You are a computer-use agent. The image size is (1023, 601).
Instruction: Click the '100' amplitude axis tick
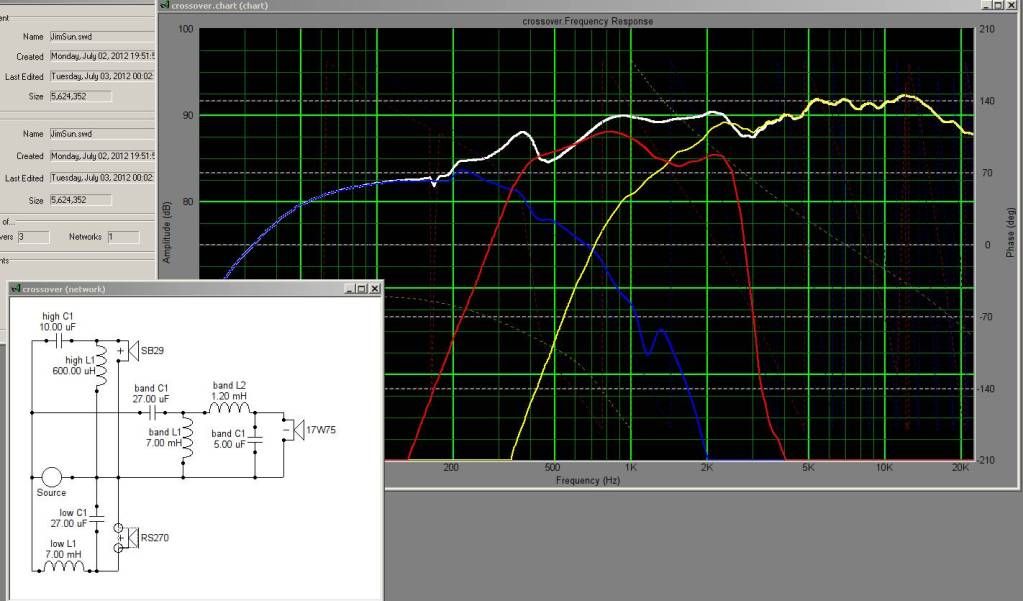tap(186, 29)
